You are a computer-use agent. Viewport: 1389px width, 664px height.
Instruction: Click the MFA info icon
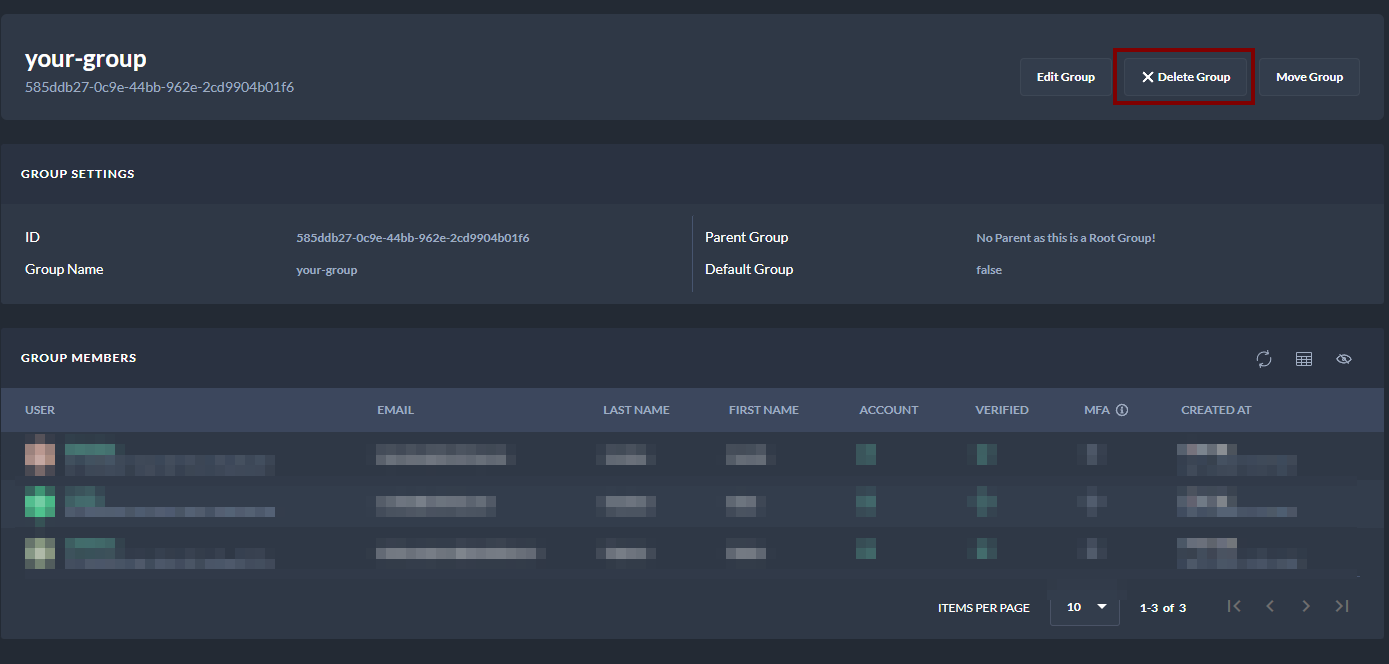coord(1122,410)
